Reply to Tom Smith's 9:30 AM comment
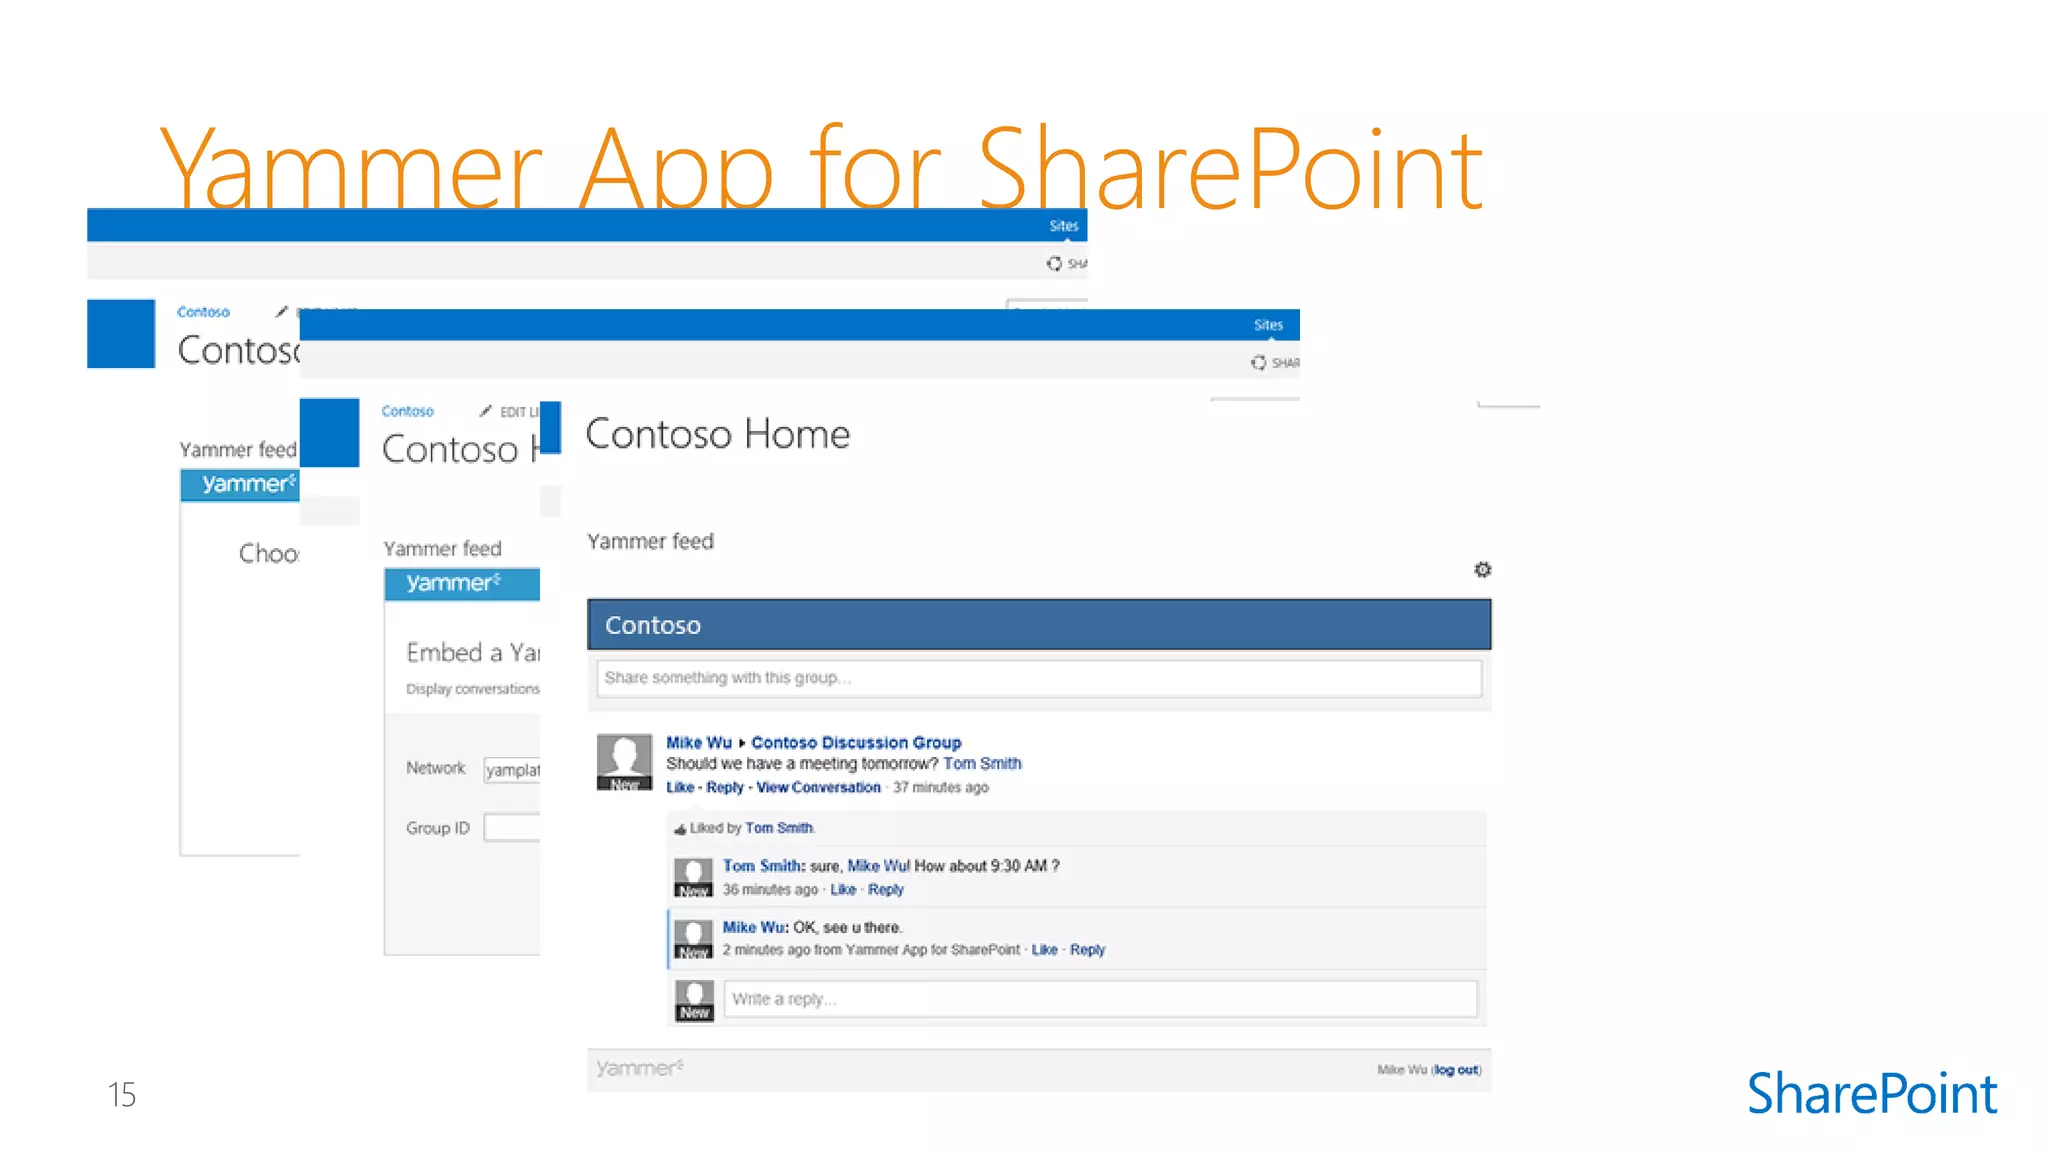Viewport: 2048px width, 1152px height. tap(885, 889)
